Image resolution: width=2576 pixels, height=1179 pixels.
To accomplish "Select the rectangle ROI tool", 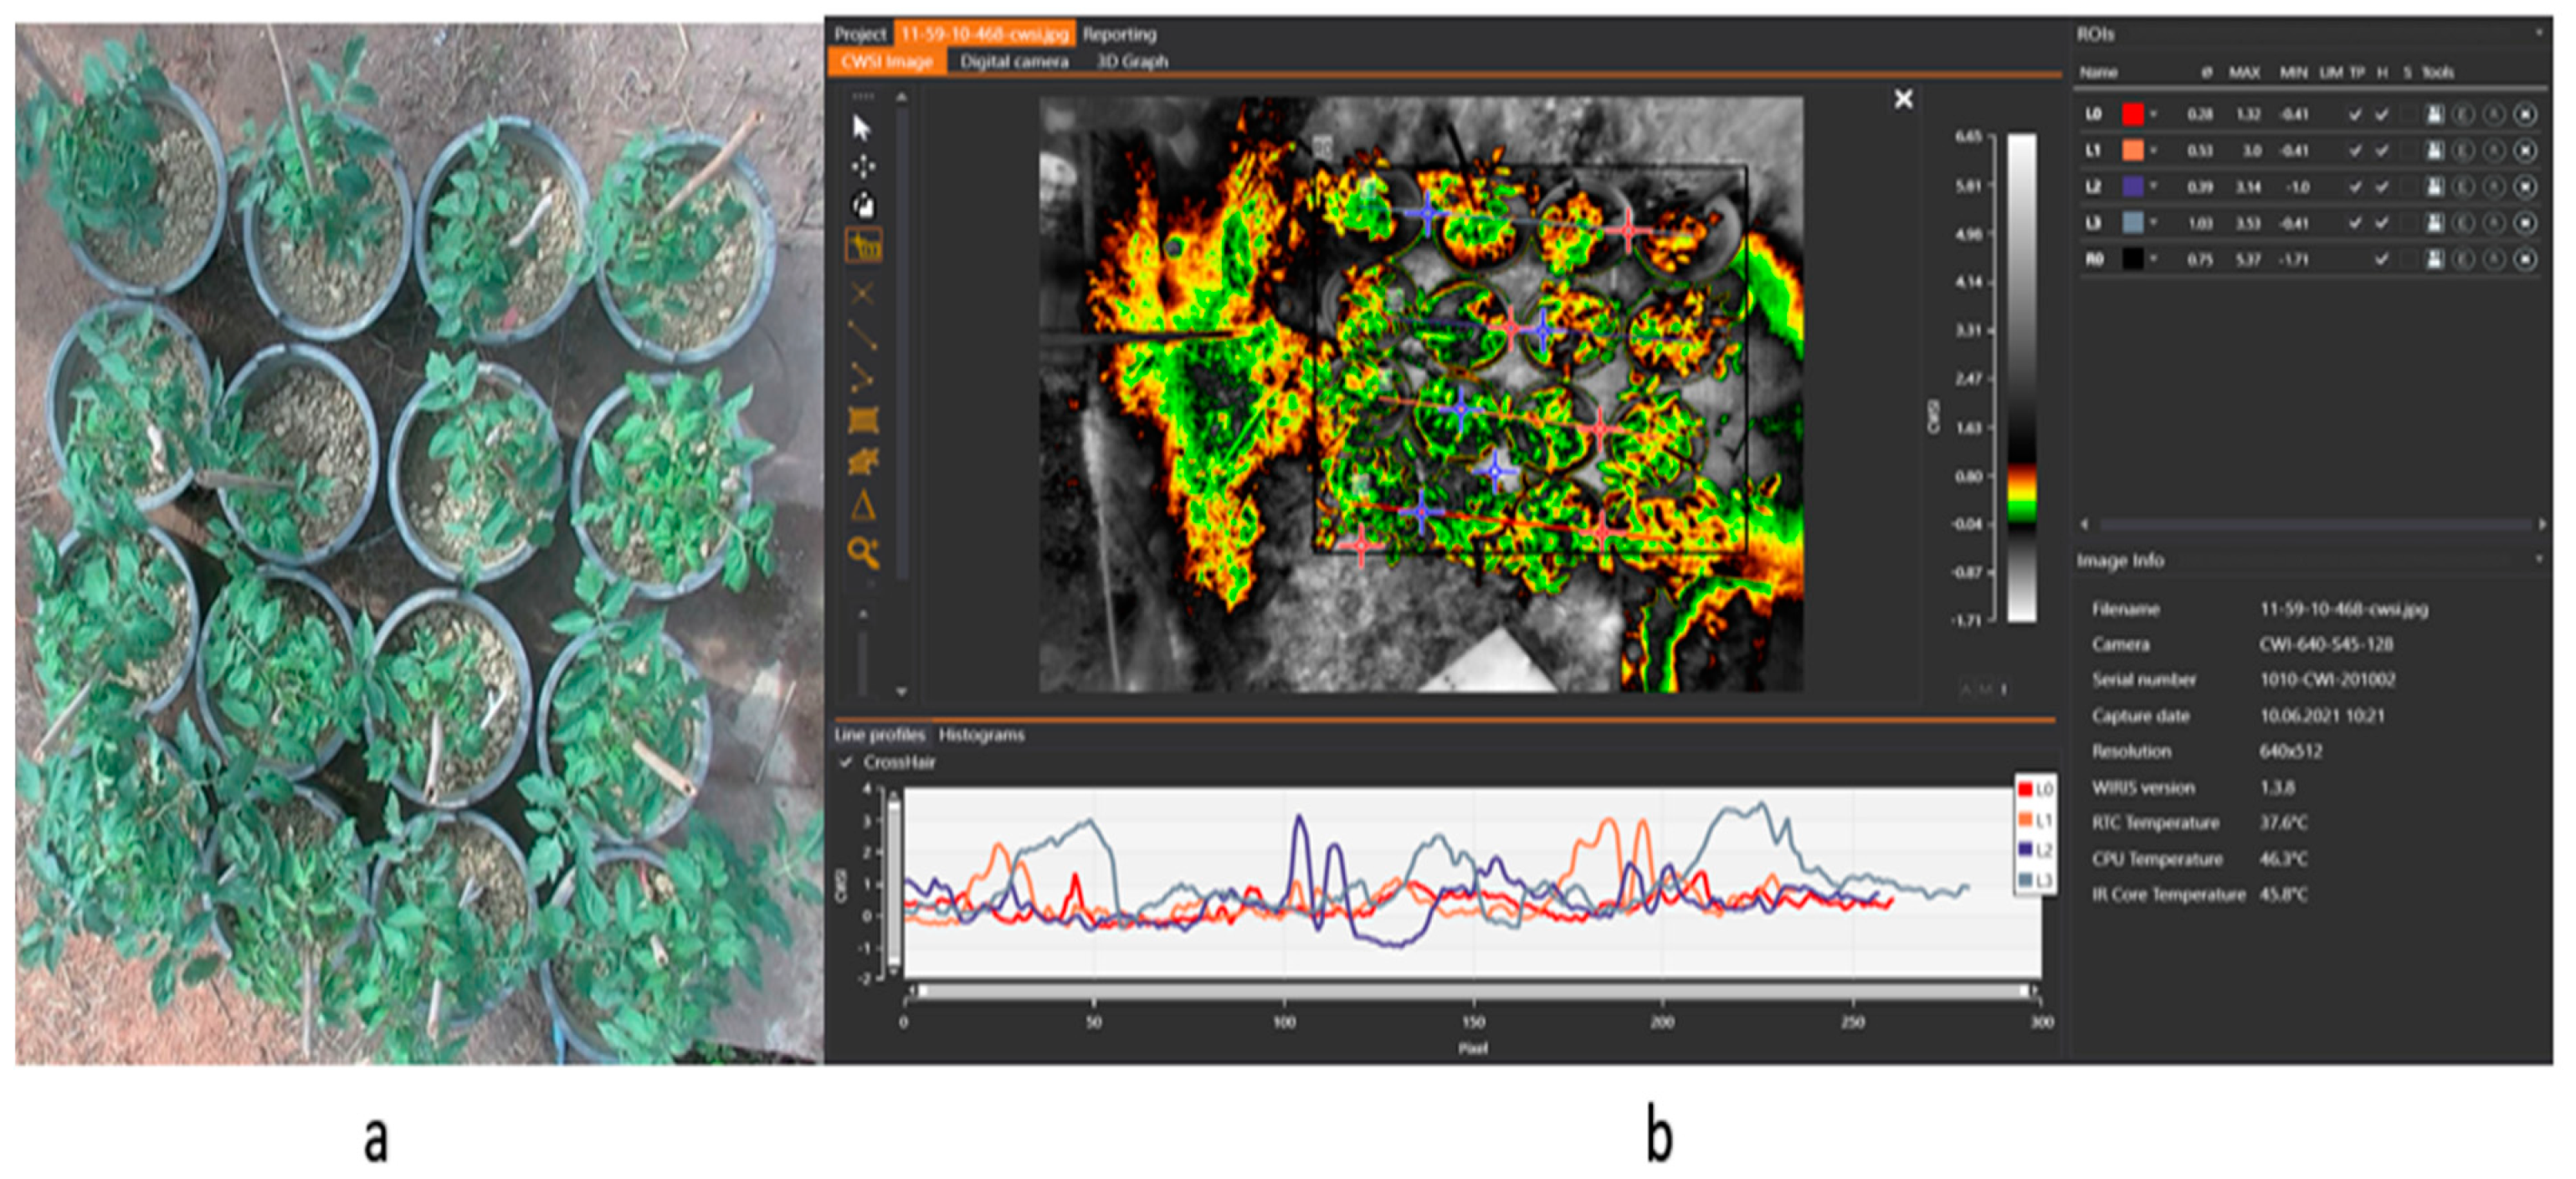I will pos(863,420).
